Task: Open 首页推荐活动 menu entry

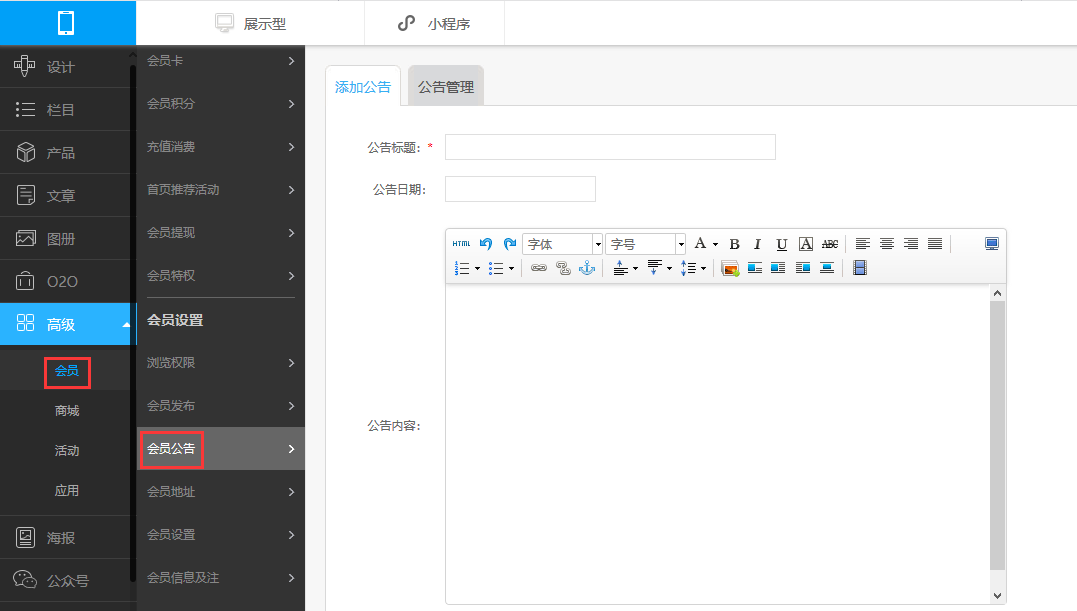Action: click(x=220, y=189)
